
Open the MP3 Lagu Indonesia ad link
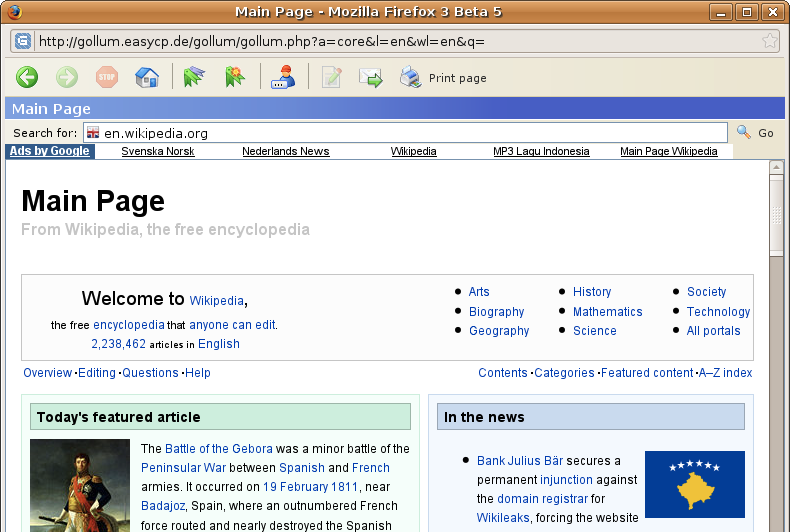click(541, 151)
